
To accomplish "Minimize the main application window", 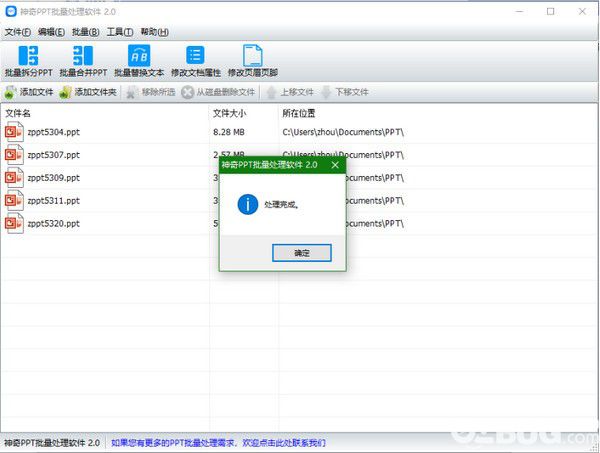I will 519,11.
